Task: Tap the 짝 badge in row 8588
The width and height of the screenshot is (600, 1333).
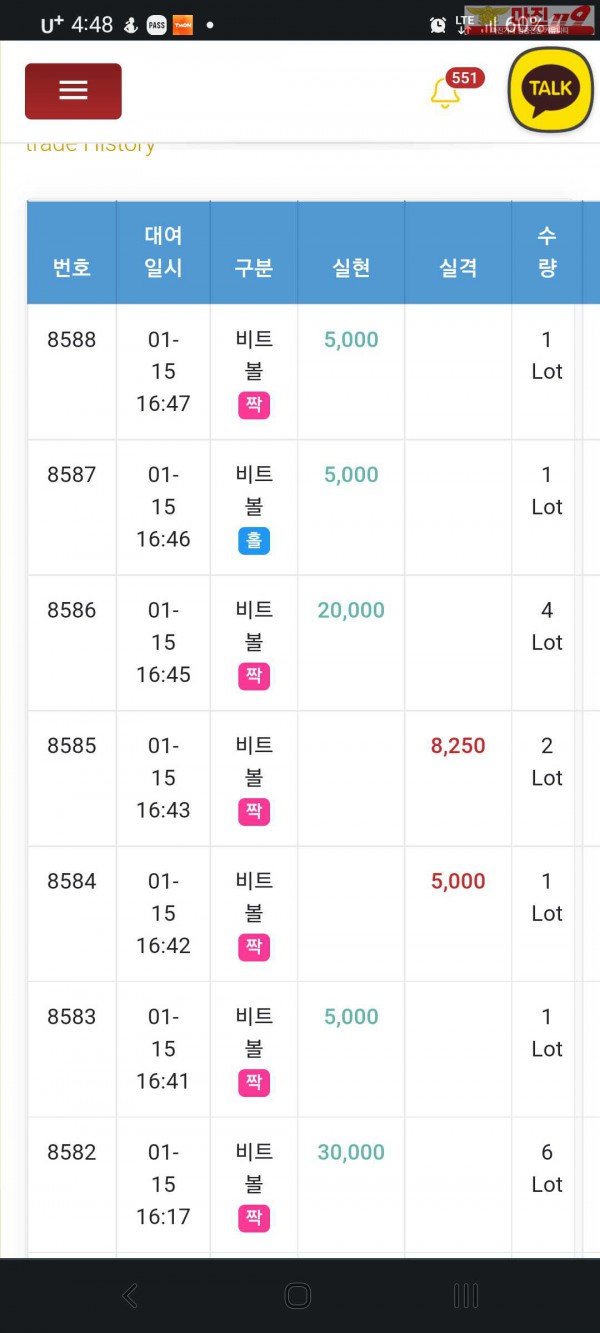Action: [x=254, y=405]
